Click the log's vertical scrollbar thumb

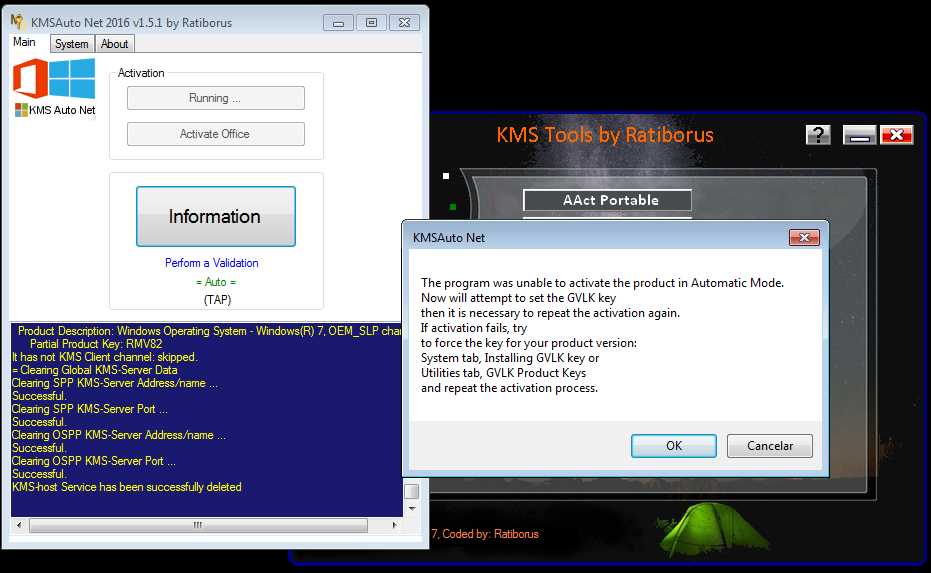click(x=411, y=492)
